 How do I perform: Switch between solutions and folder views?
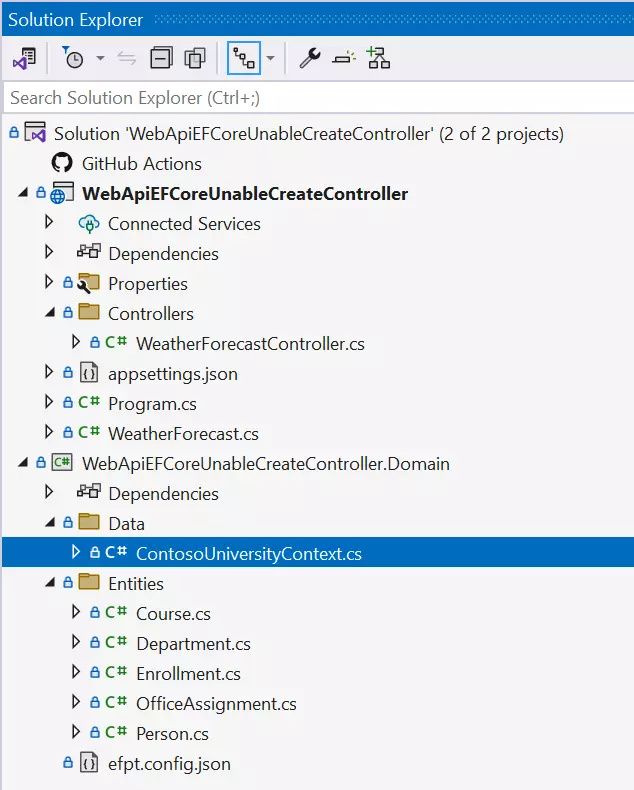pos(25,58)
